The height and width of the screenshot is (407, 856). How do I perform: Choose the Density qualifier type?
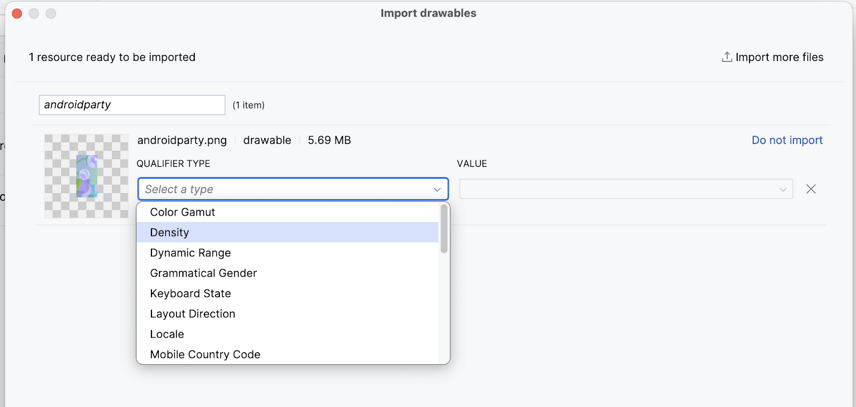click(170, 232)
